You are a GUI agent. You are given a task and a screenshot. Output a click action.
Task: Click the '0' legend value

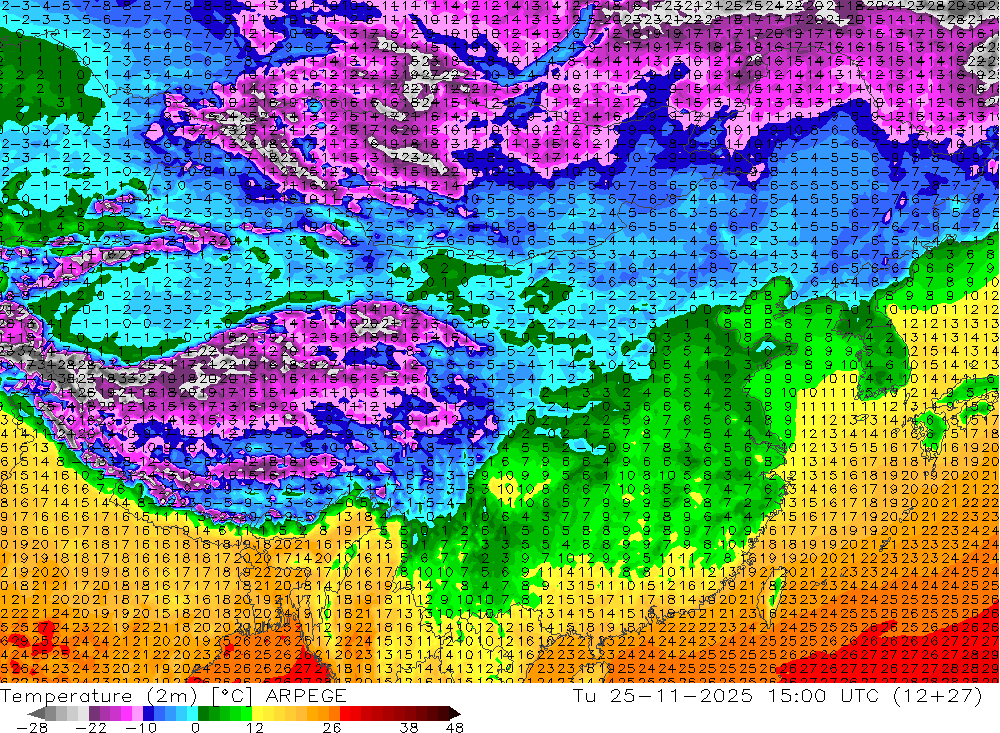tap(195, 727)
